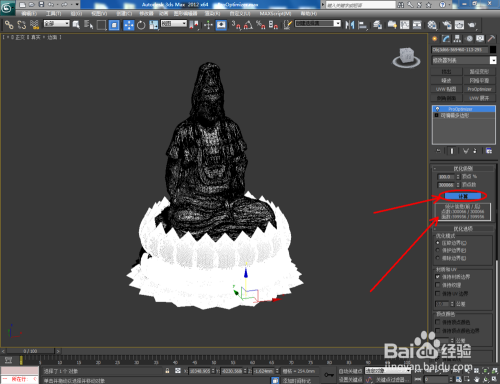500x384 pixels.
Task: Open the key filter selected-object dropdown
Action: [388, 371]
